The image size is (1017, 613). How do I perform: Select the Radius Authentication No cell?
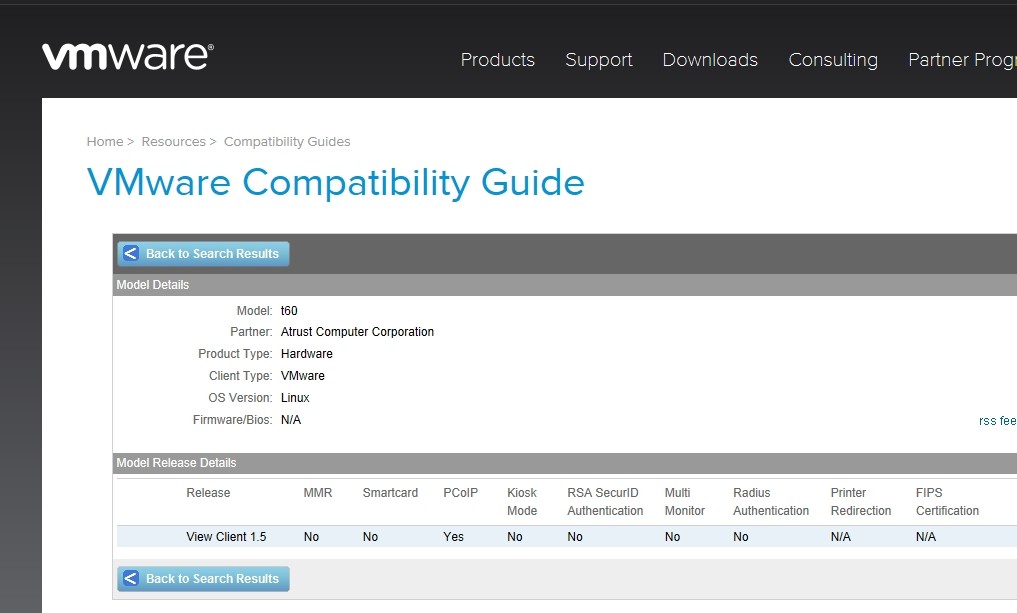(741, 536)
